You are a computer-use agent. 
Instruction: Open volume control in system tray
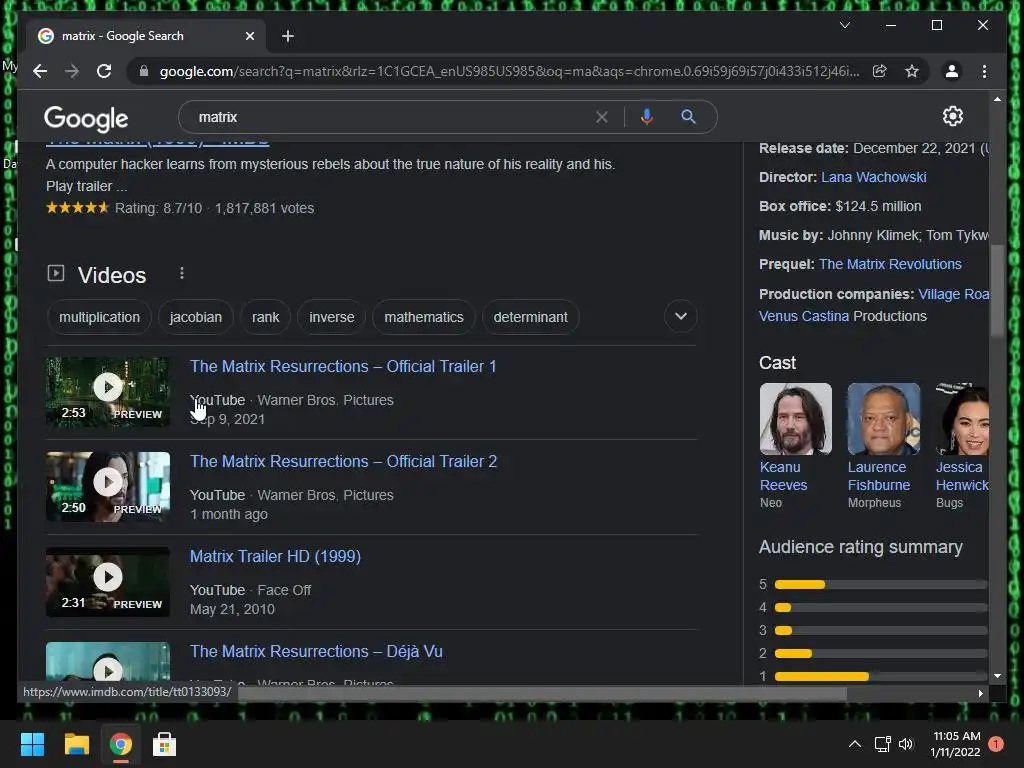click(x=906, y=744)
